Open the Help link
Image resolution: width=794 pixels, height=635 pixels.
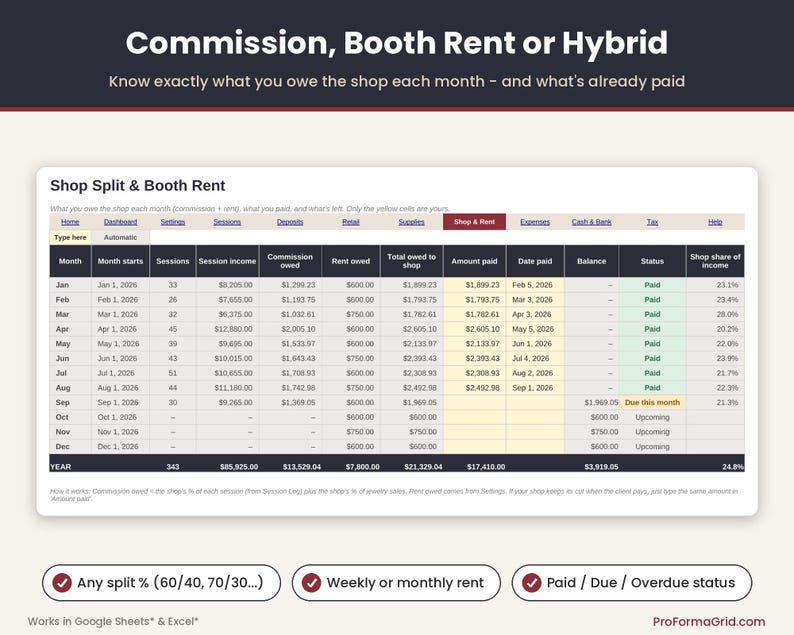(715, 222)
